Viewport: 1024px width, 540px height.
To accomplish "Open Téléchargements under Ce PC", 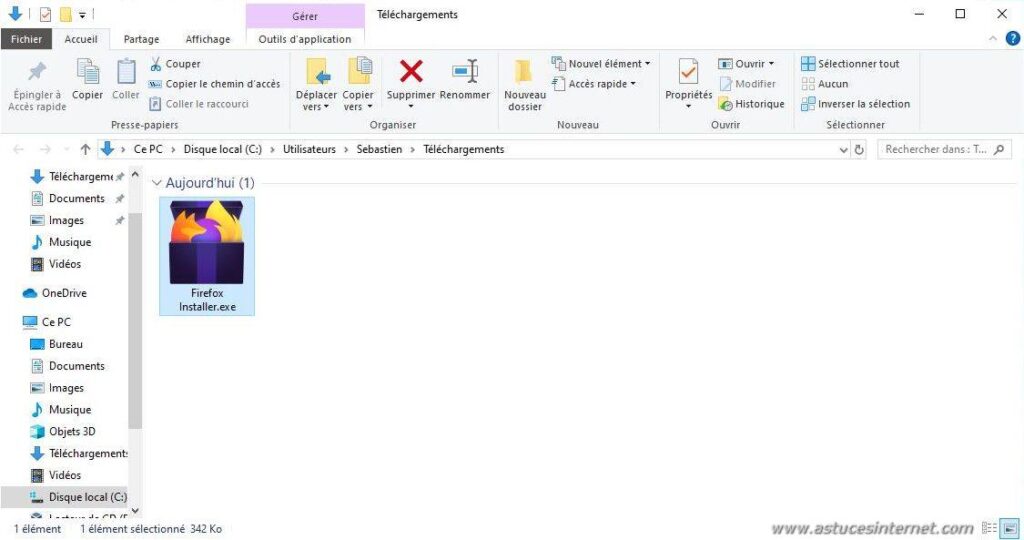I will (79, 453).
